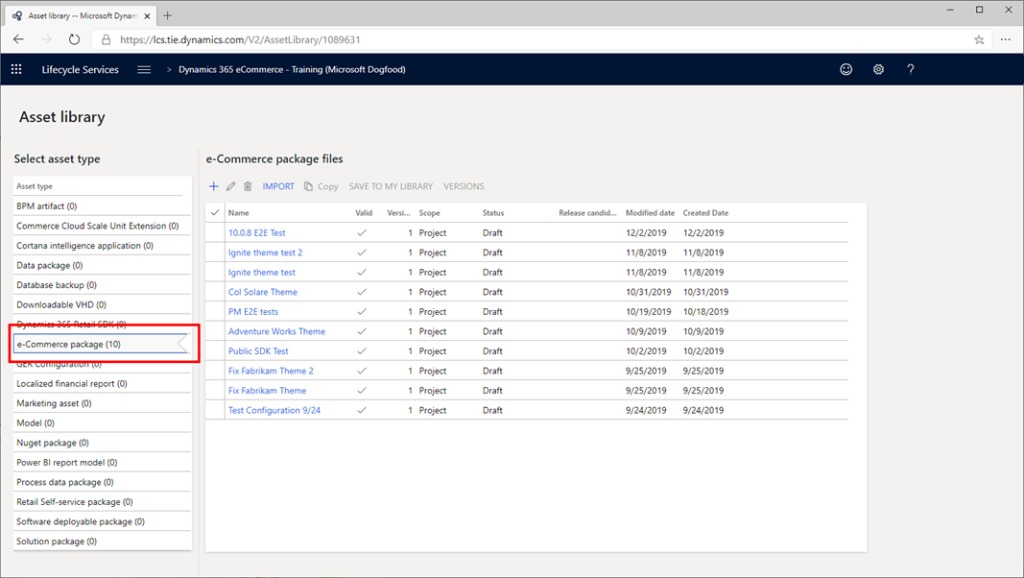Click the add (+) icon to upload a package
Screen dimensions: 1024x578
coord(213,186)
